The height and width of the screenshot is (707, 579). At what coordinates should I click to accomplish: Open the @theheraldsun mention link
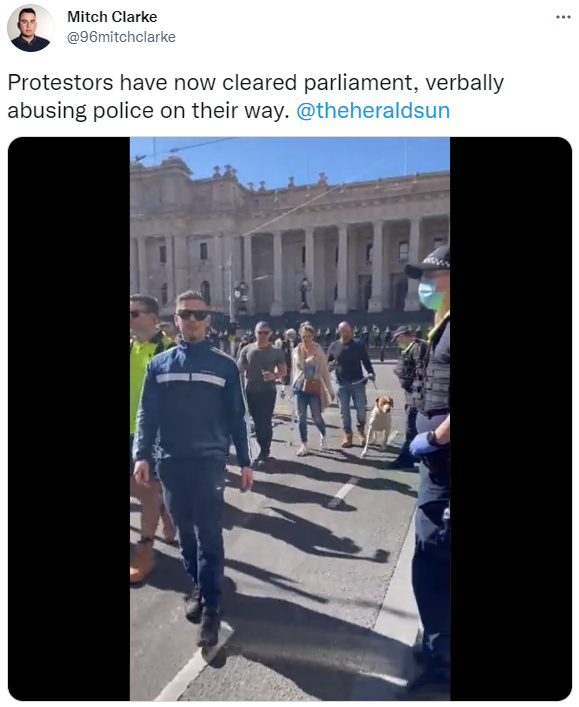pos(373,110)
